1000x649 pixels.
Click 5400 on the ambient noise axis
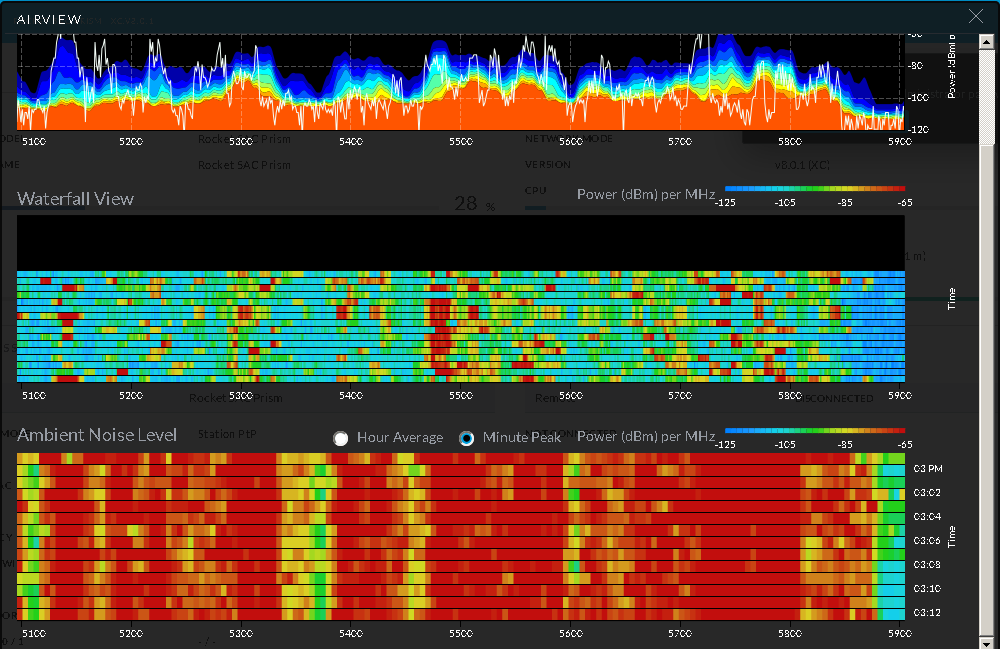click(x=351, y=634)
